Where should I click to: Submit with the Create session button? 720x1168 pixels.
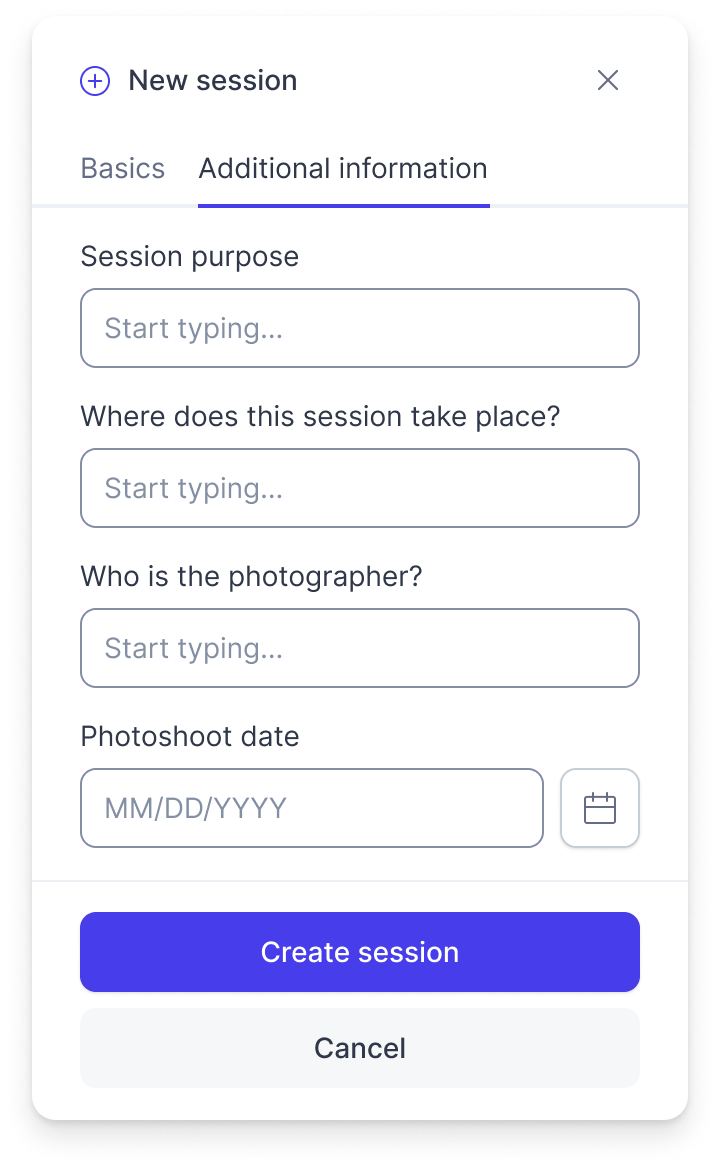coord(360,952)
